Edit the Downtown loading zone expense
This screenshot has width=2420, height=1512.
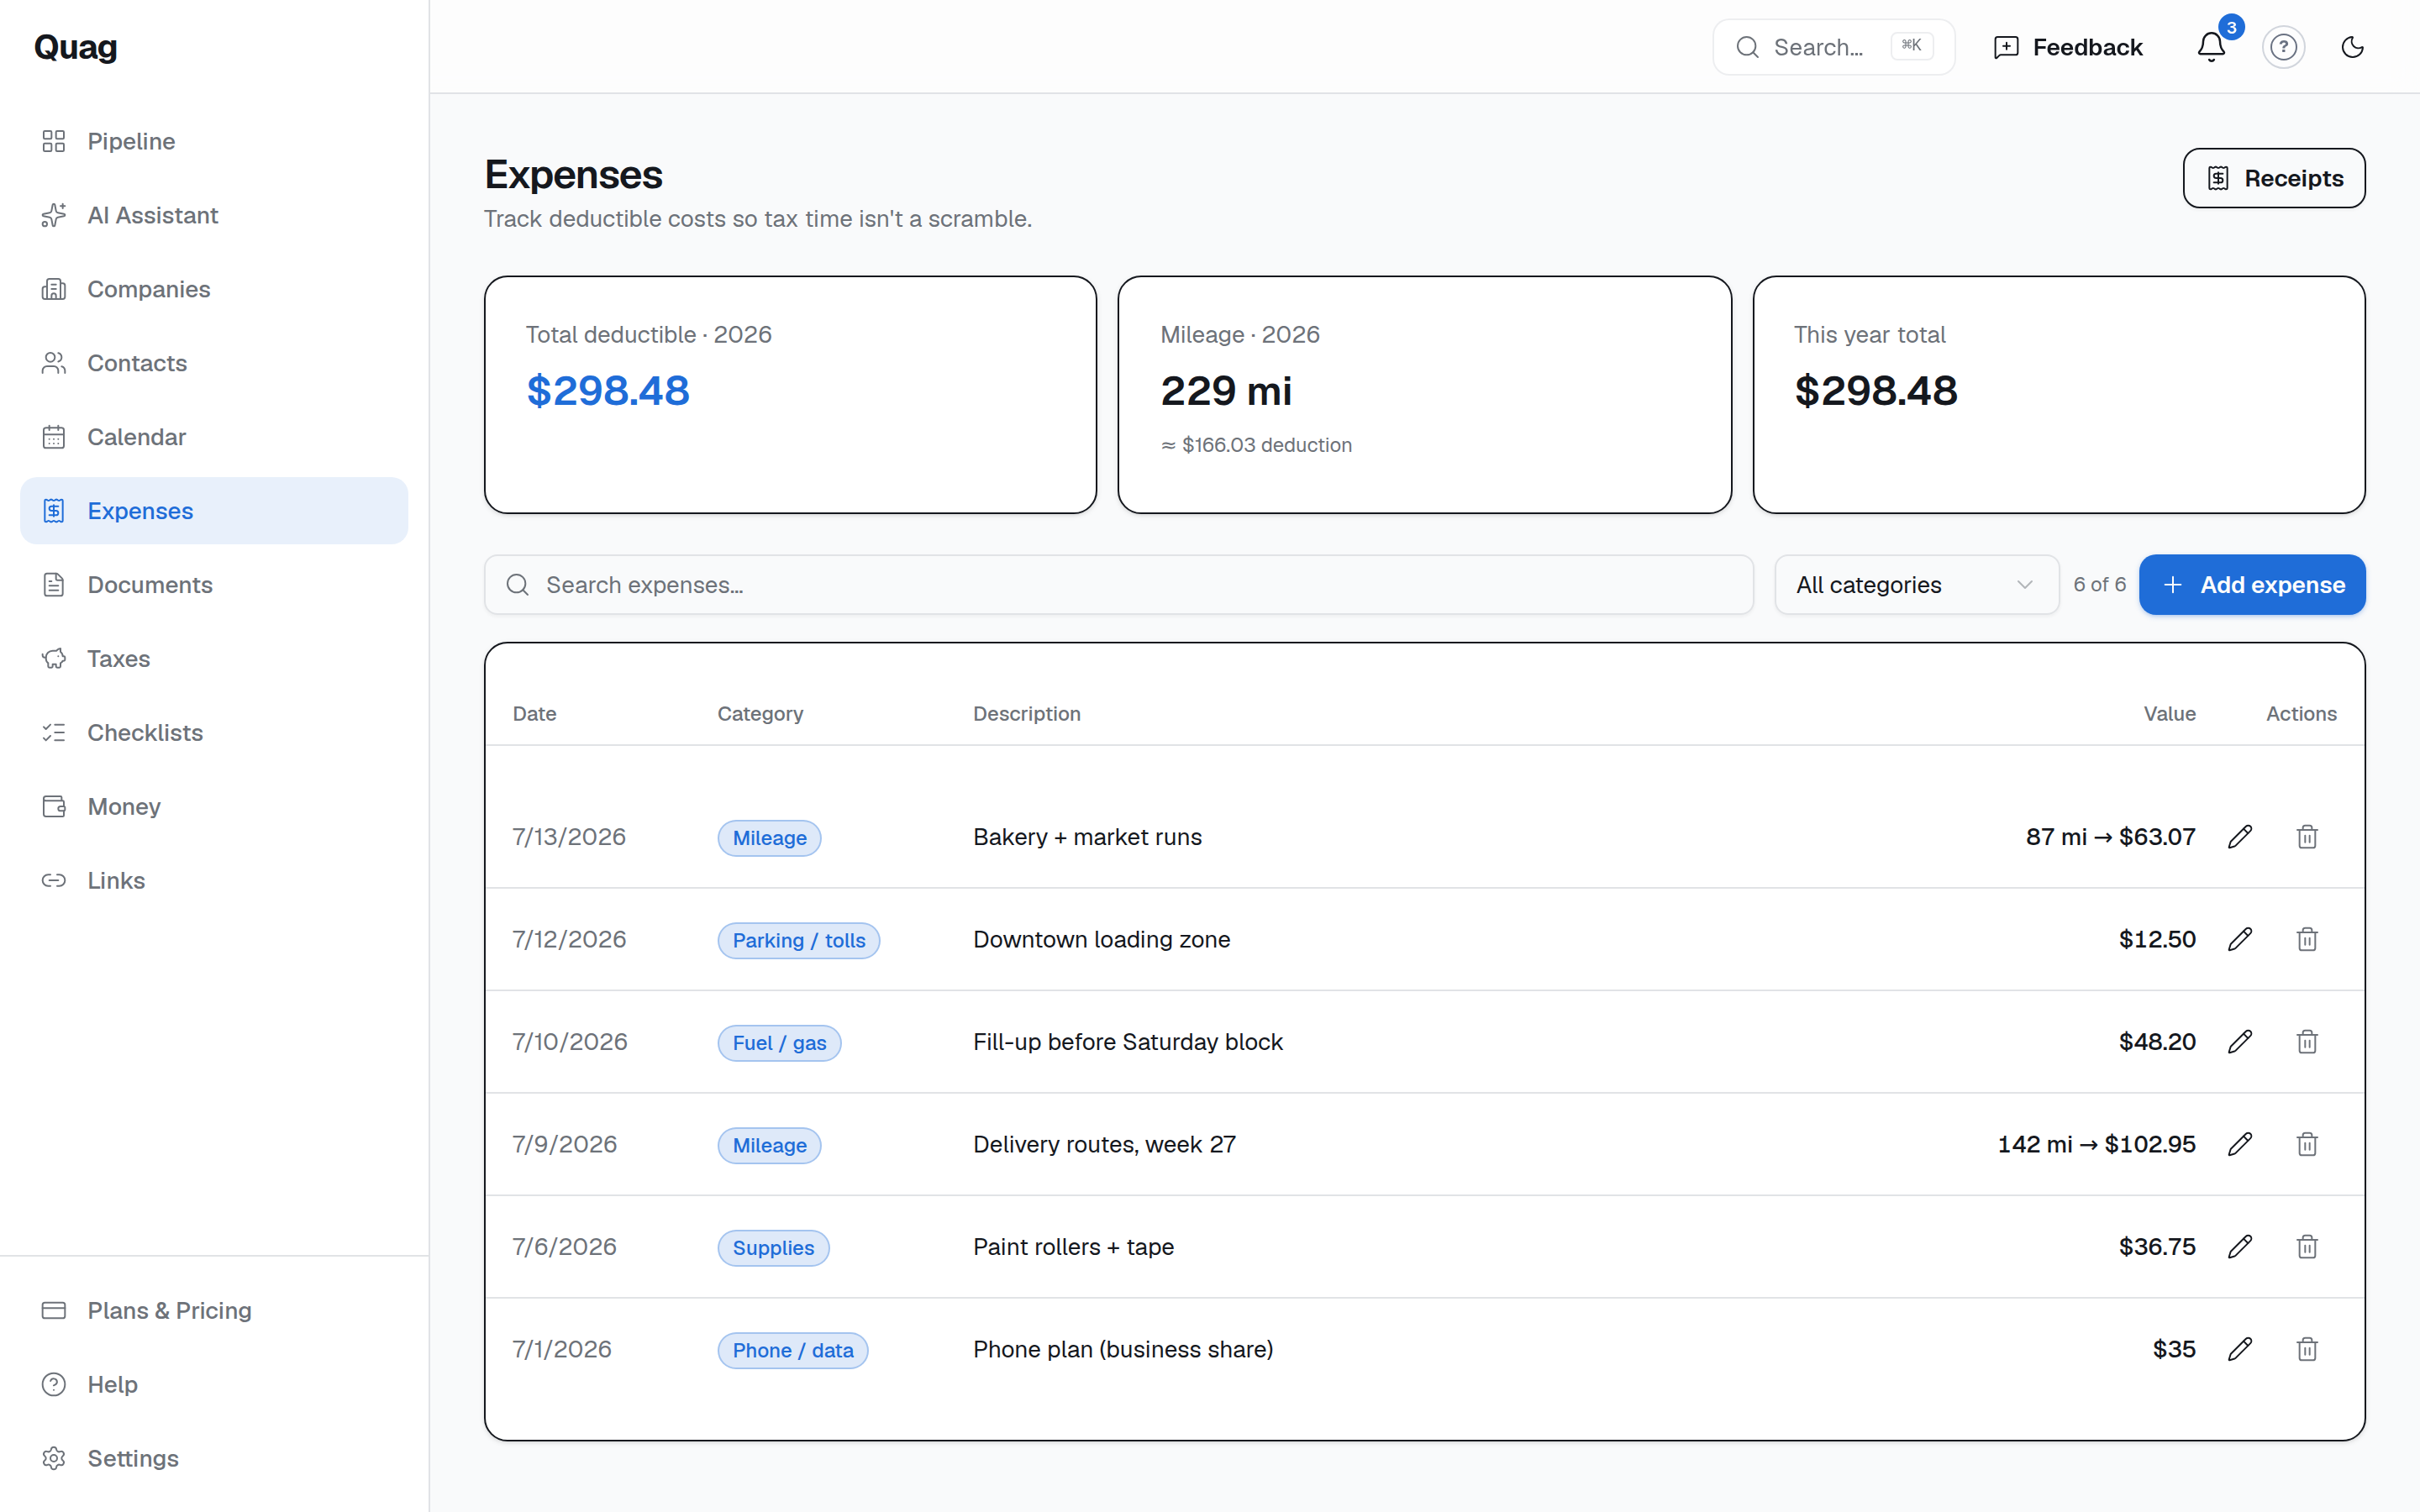coord(2240,939)
